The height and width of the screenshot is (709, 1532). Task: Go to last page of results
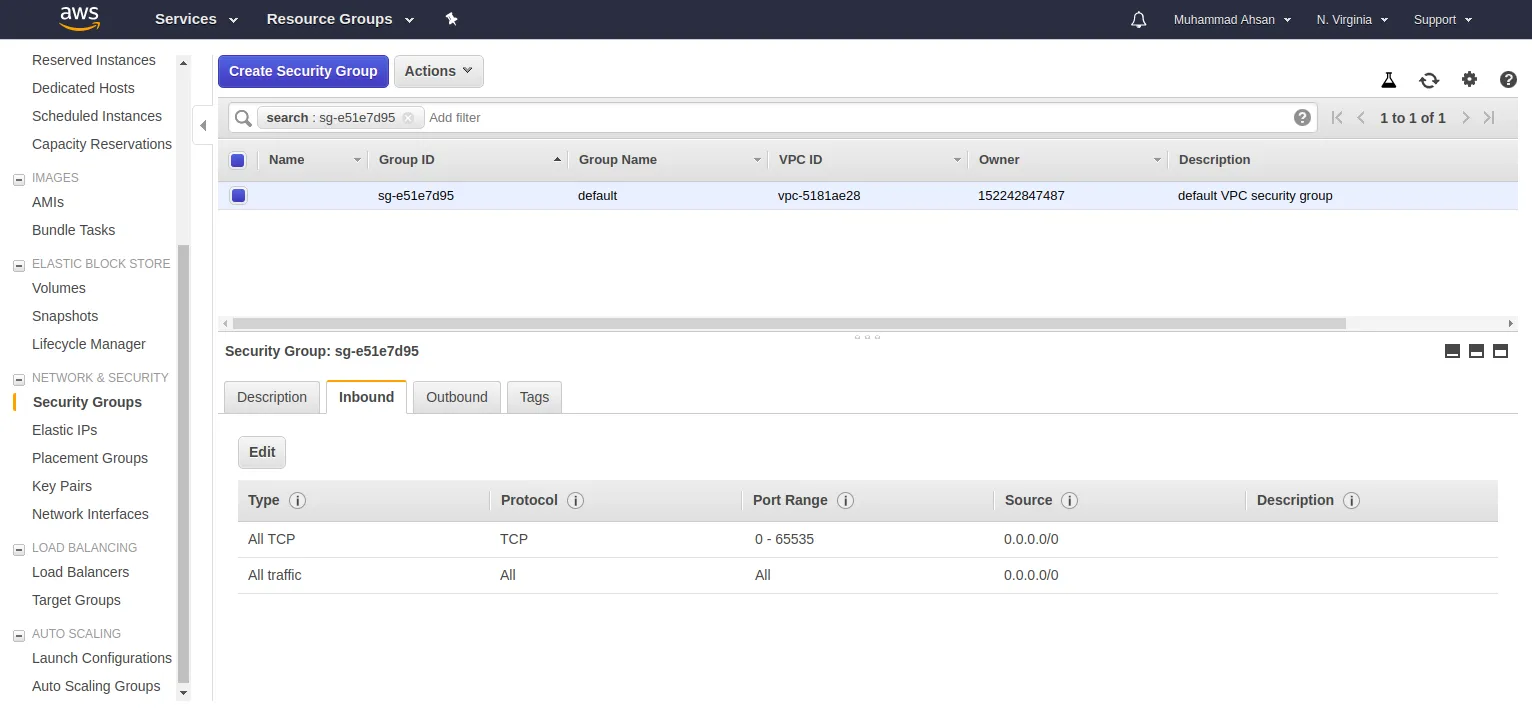[x=1489, y=118]
